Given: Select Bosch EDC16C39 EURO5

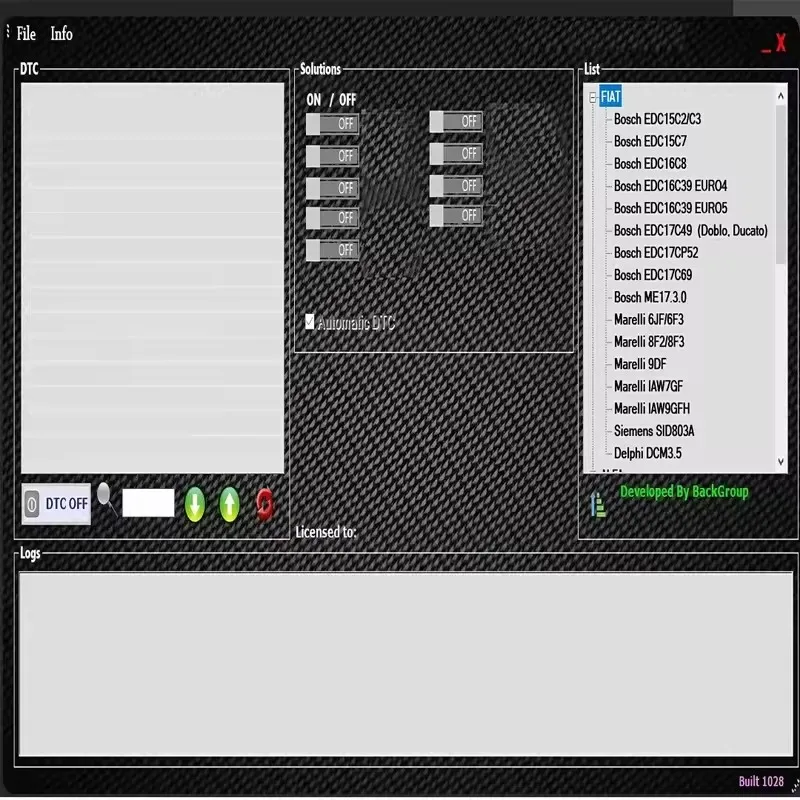Looking at the screenshot, I should (x=670, y=208).
